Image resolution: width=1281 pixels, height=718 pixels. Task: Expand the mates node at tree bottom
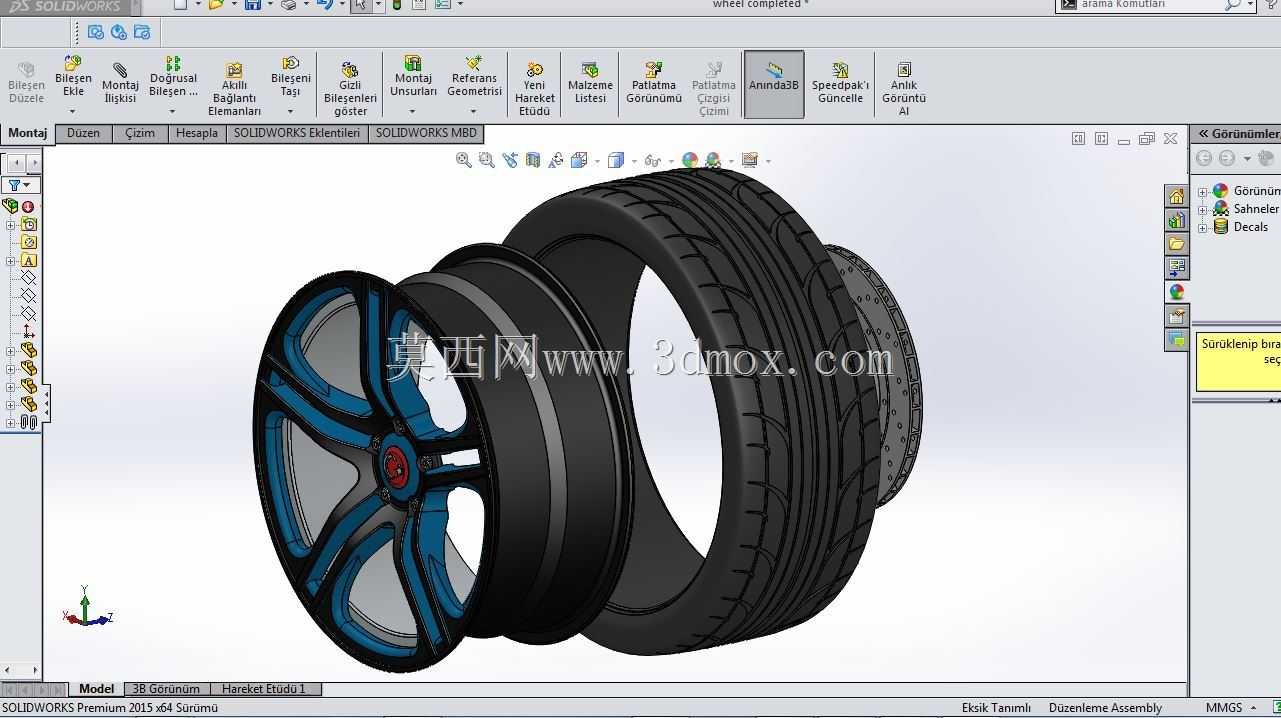(x=10, y=423)
